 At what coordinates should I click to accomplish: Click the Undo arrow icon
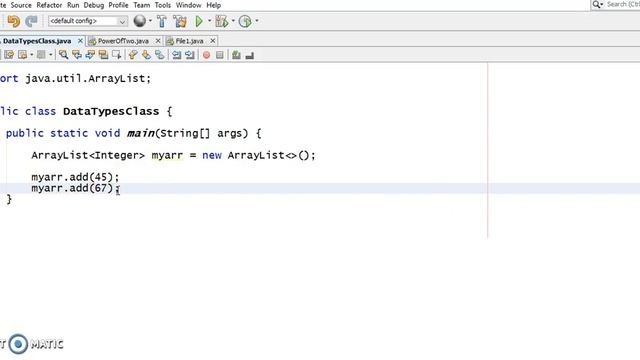click(13, 21)
